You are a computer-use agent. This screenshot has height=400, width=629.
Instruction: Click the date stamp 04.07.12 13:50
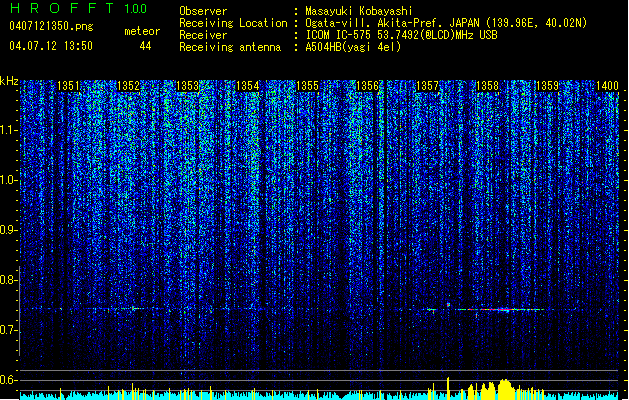[51, 46]
